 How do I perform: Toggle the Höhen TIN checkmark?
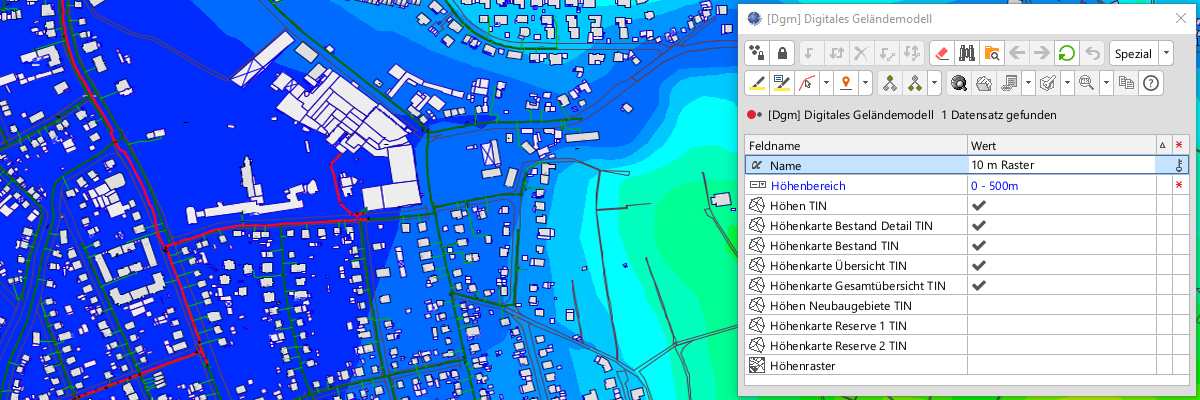point(979,205)
